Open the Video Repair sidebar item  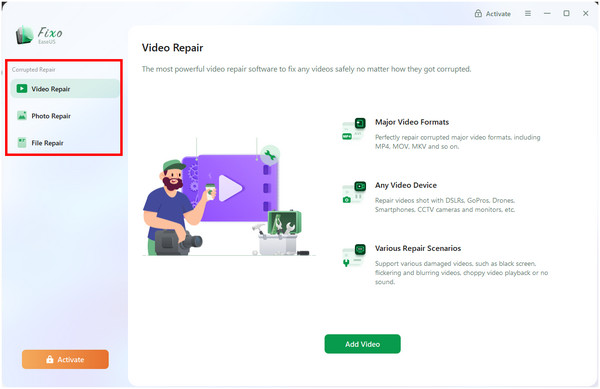tap(65, 89)
